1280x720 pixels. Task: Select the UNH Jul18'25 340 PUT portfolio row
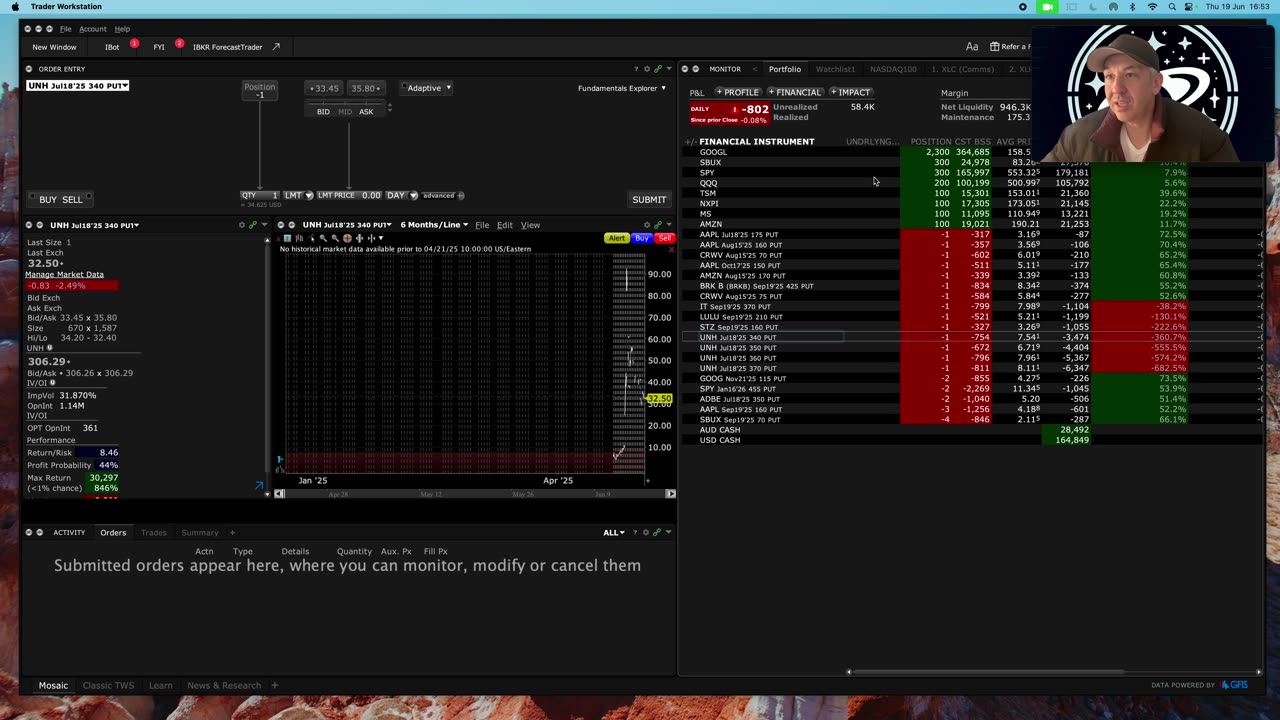tap(971, 338)
